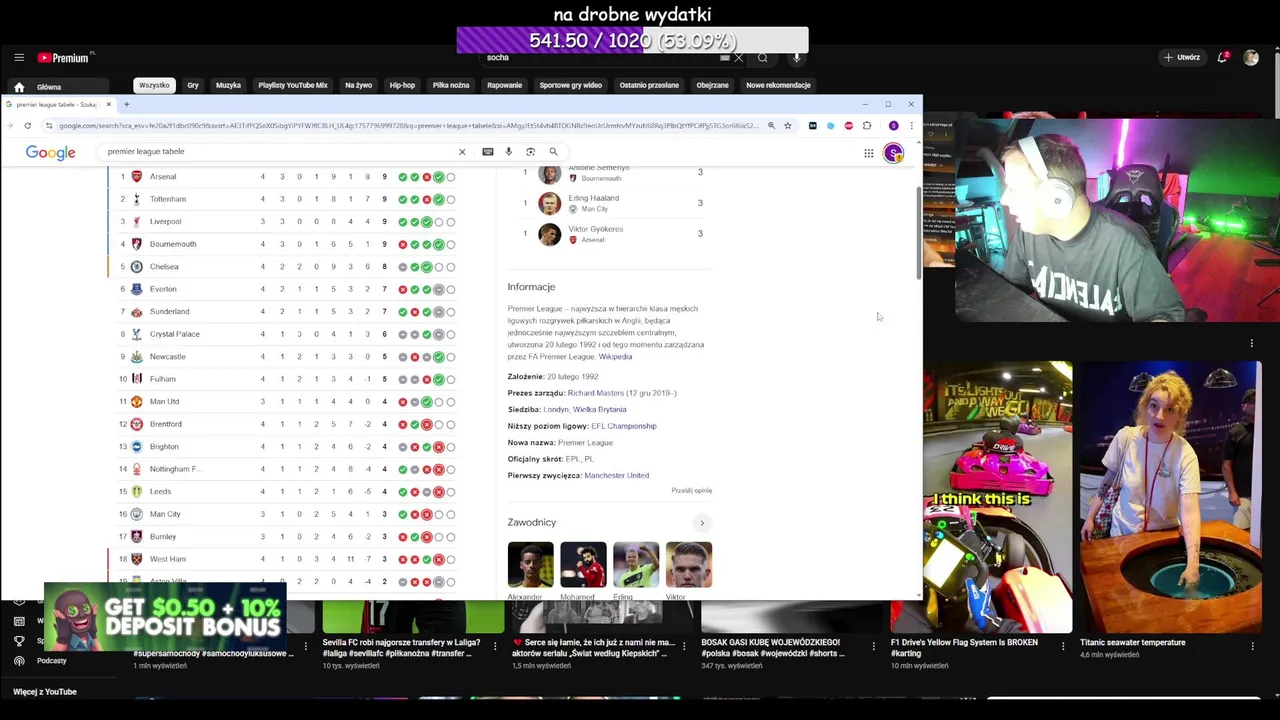Screen dimensions: 1280x720
Task: Follow the Wikipedia link
Action: (x=615, y=357)
